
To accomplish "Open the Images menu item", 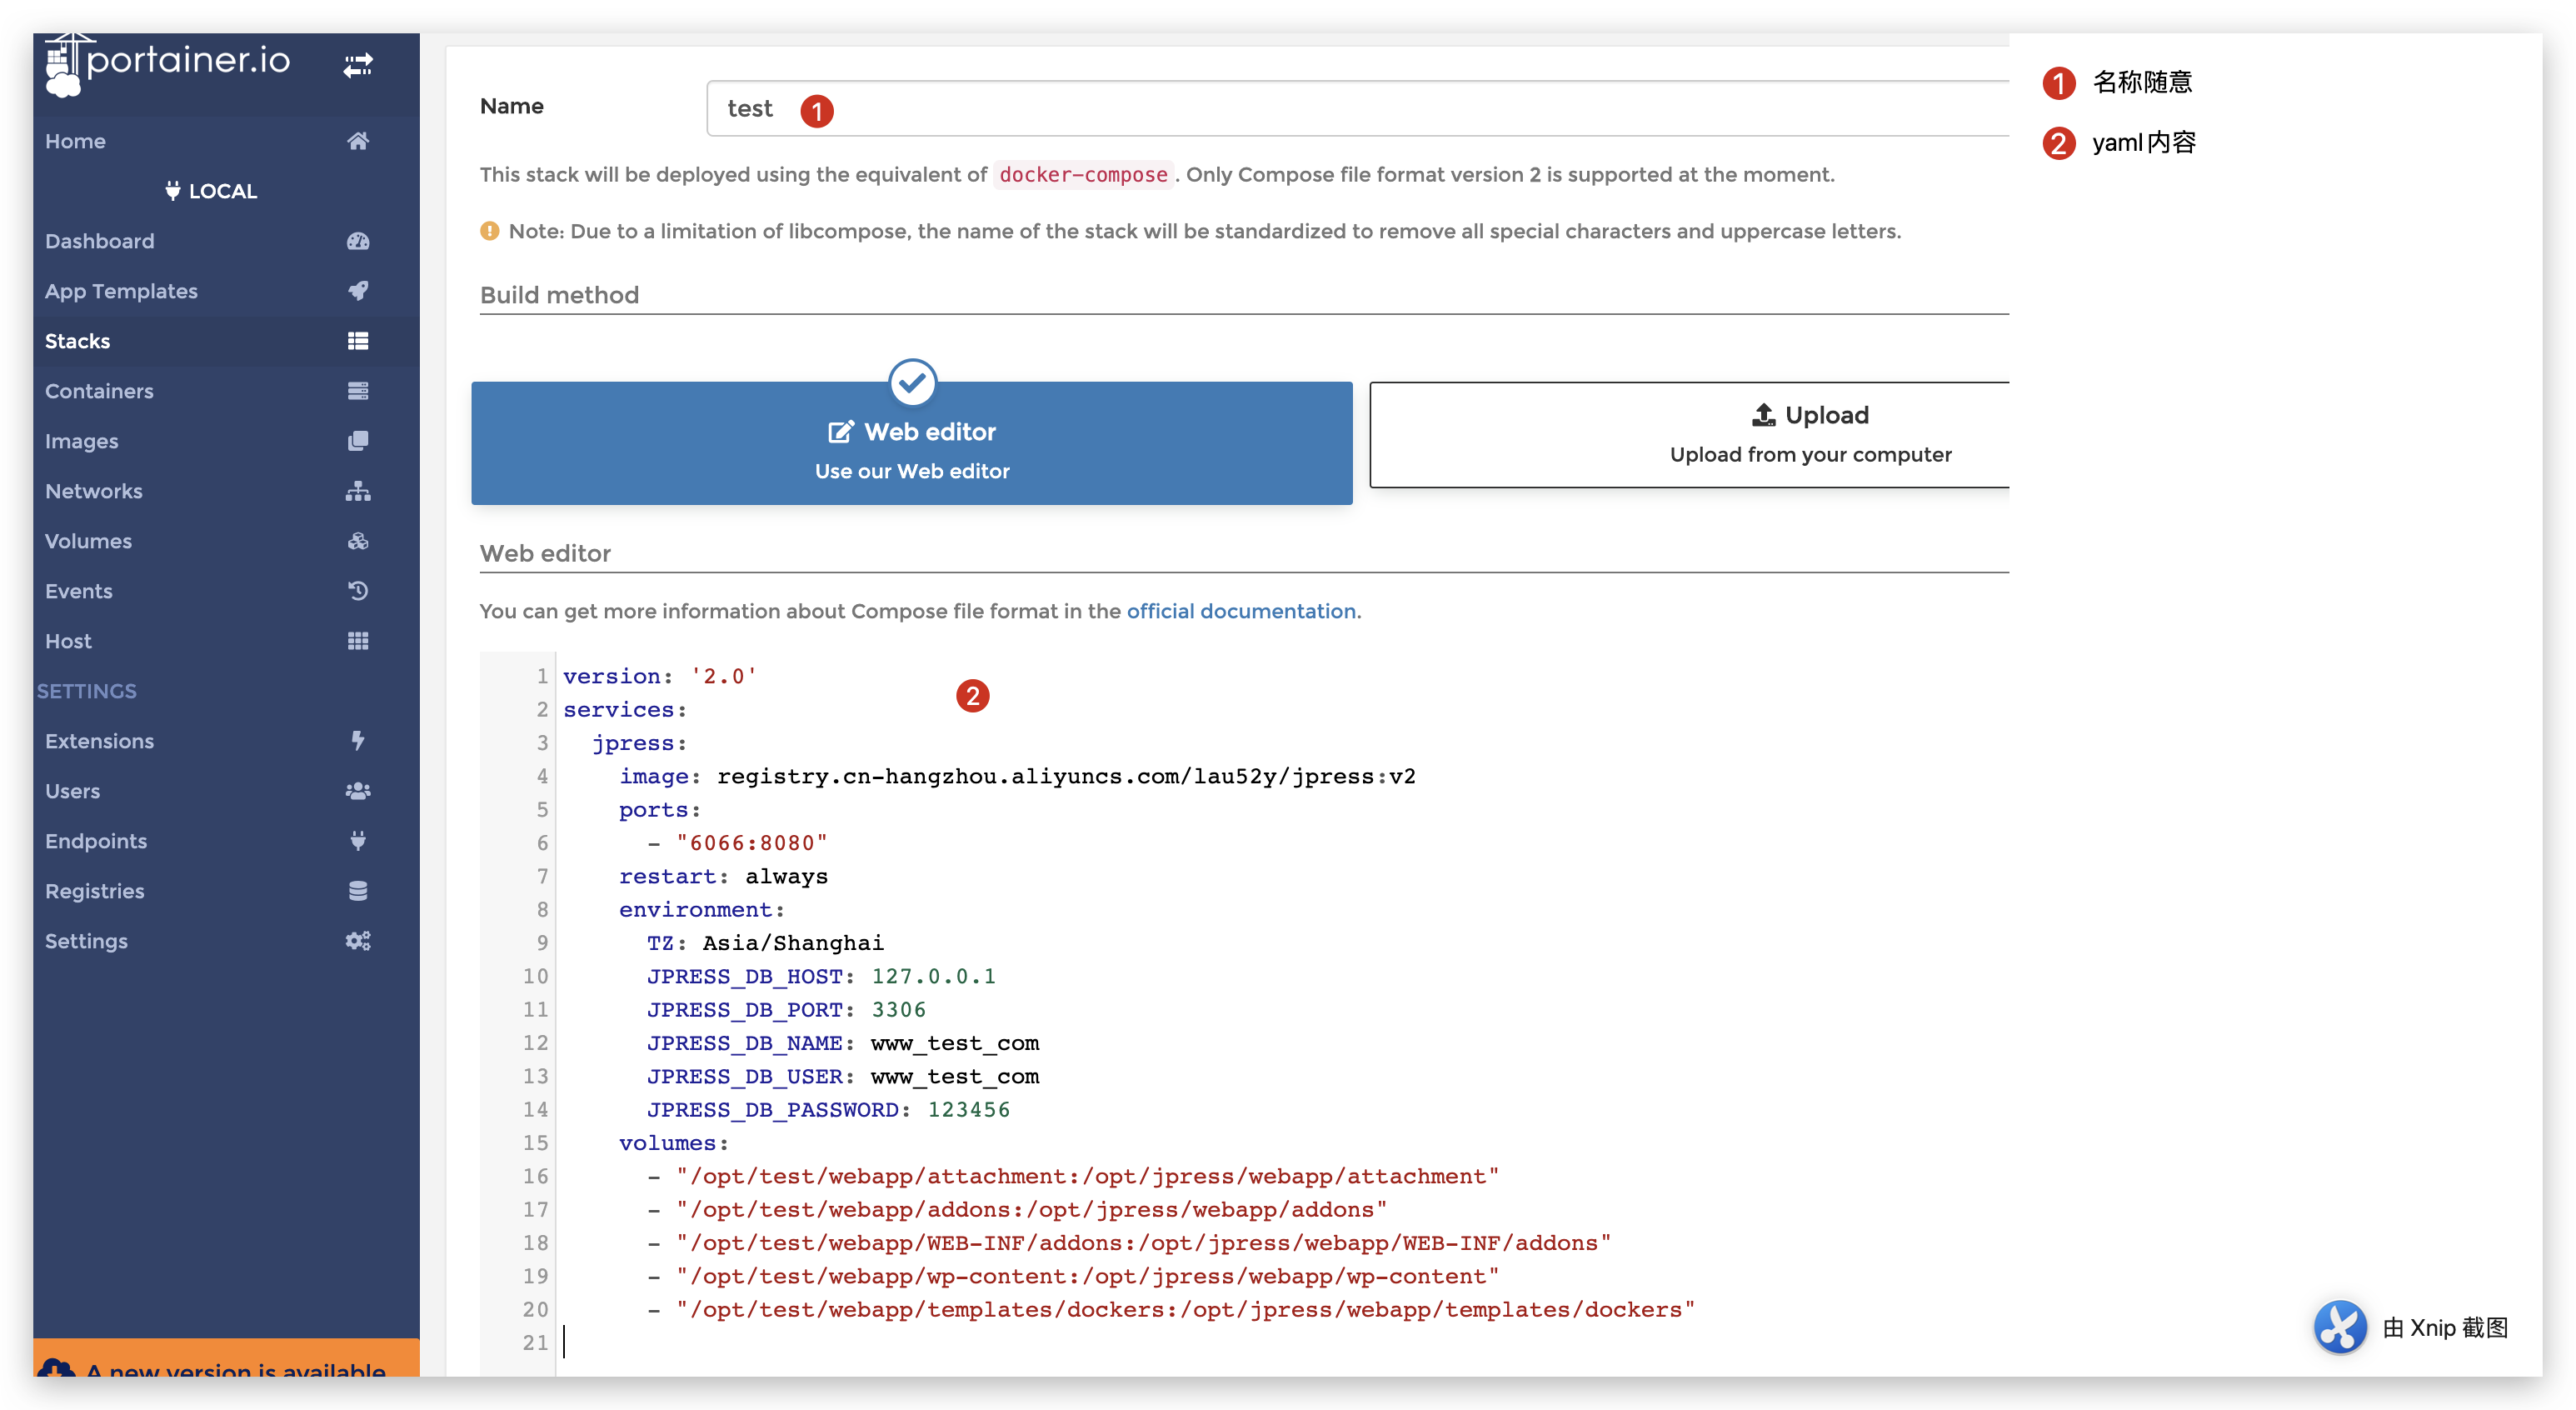I will [x=82, y=441].
